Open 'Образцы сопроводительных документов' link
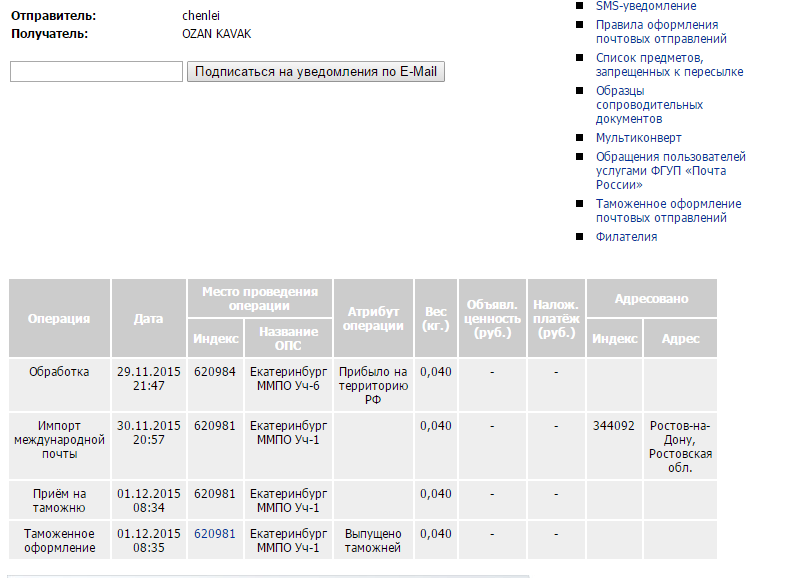Viewport: 790px width, 578px height. coord(649,105)
